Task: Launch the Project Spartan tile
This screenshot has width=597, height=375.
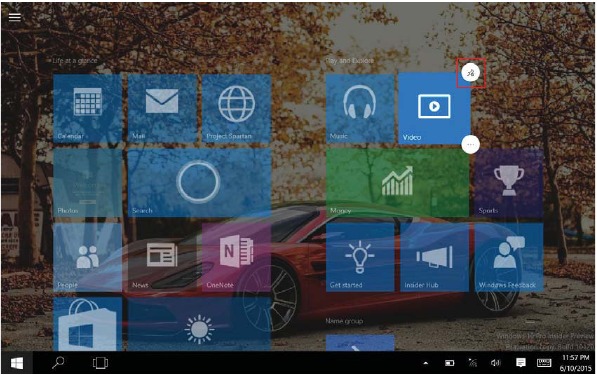Action: pos(236,109)
